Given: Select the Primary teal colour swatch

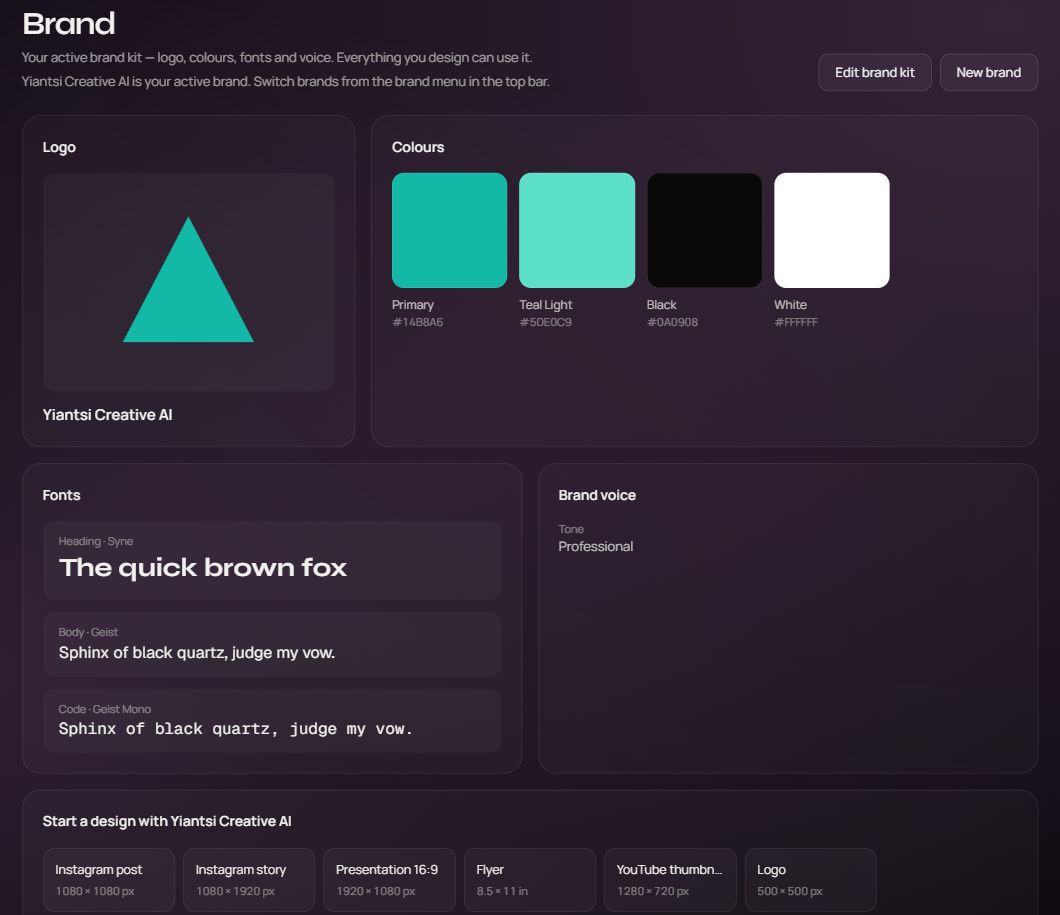Looking at the screenshot, I should pos(450,230).
